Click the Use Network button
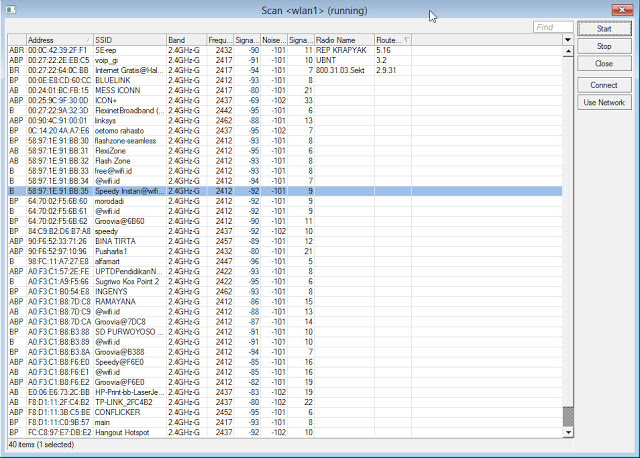Image resolution: width=640 pixels, height=458 pixels. (604, 102)
